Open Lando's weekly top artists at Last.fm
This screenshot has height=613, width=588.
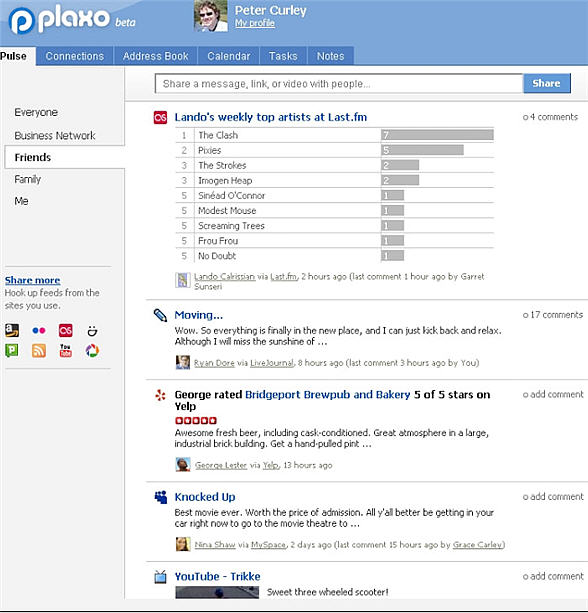point(271,117)
